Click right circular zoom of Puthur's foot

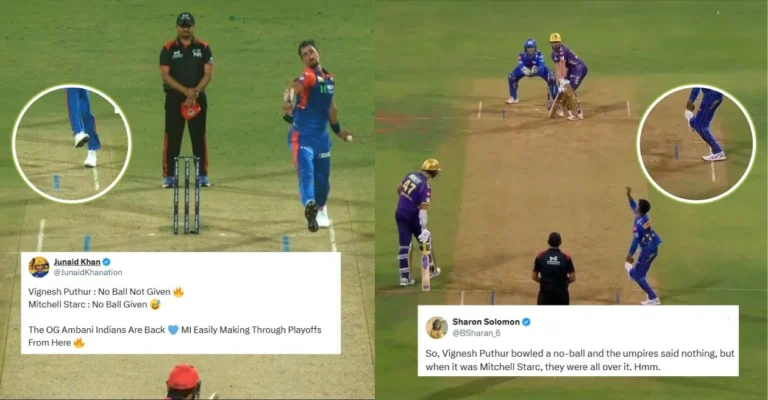(x=696, y=143)
